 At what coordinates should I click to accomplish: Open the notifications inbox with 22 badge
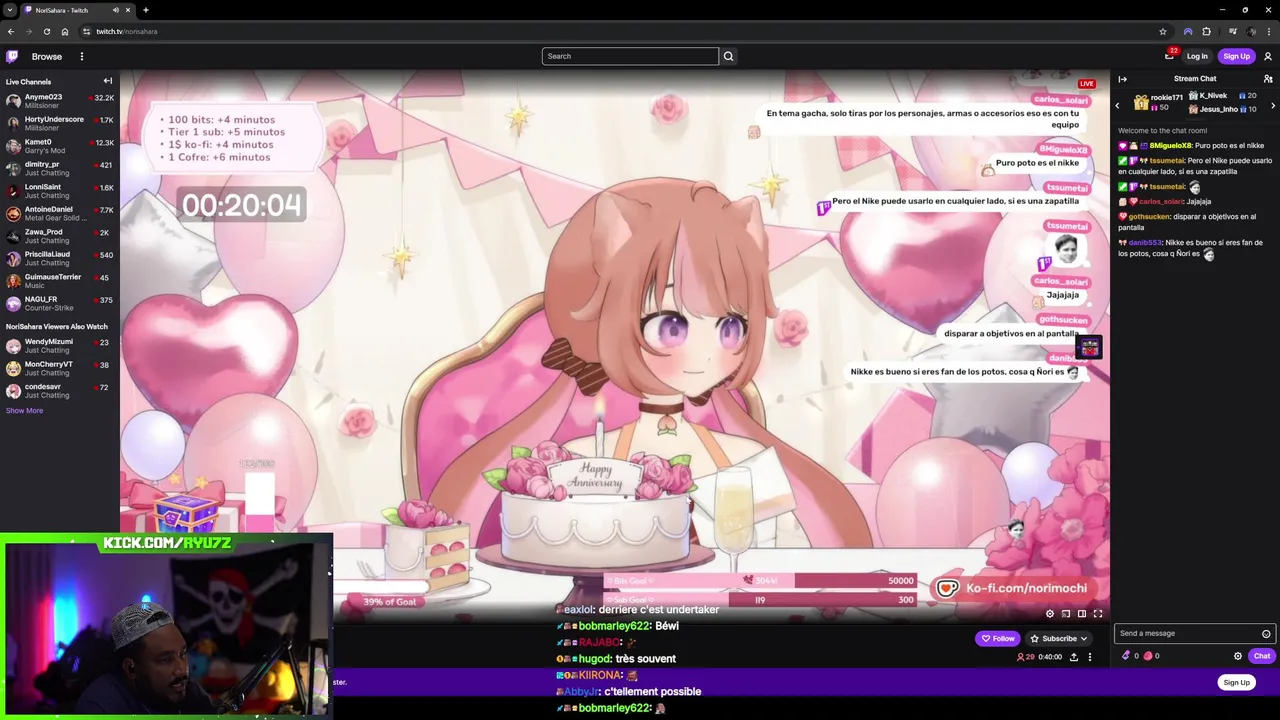1169,55
